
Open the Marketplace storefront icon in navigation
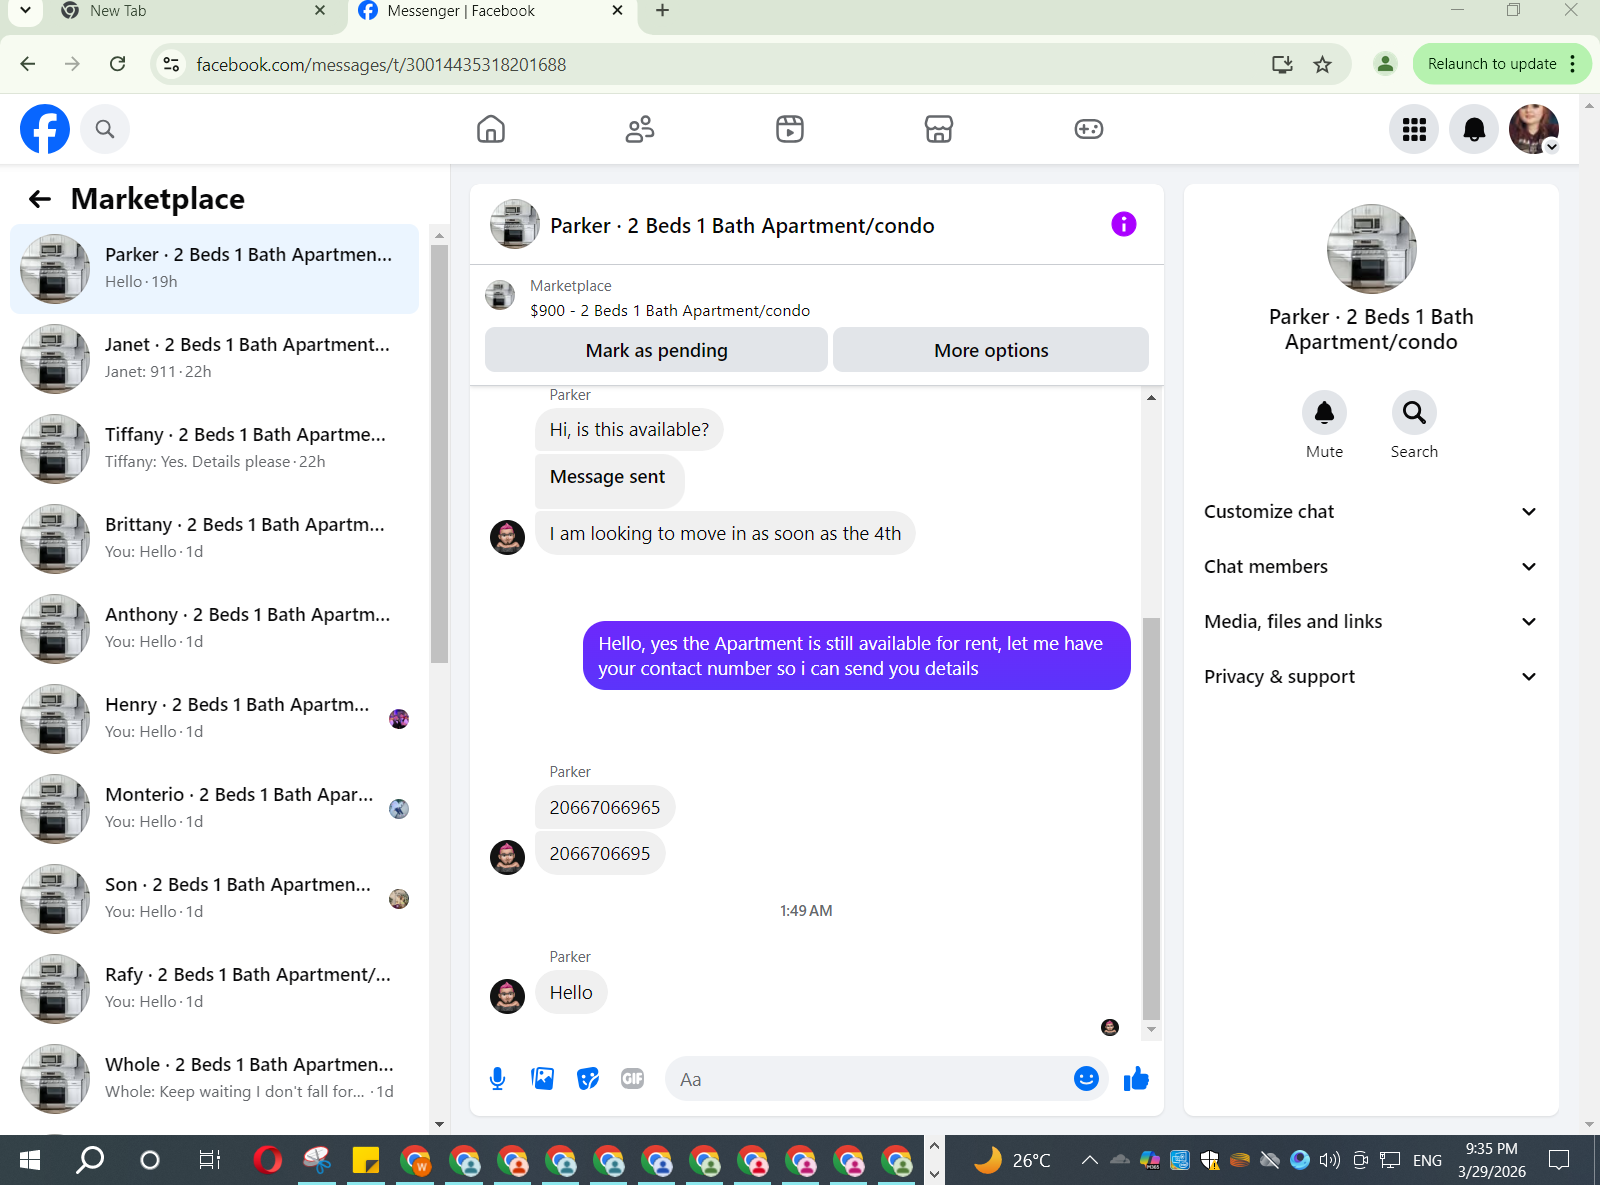pos(939,129)
